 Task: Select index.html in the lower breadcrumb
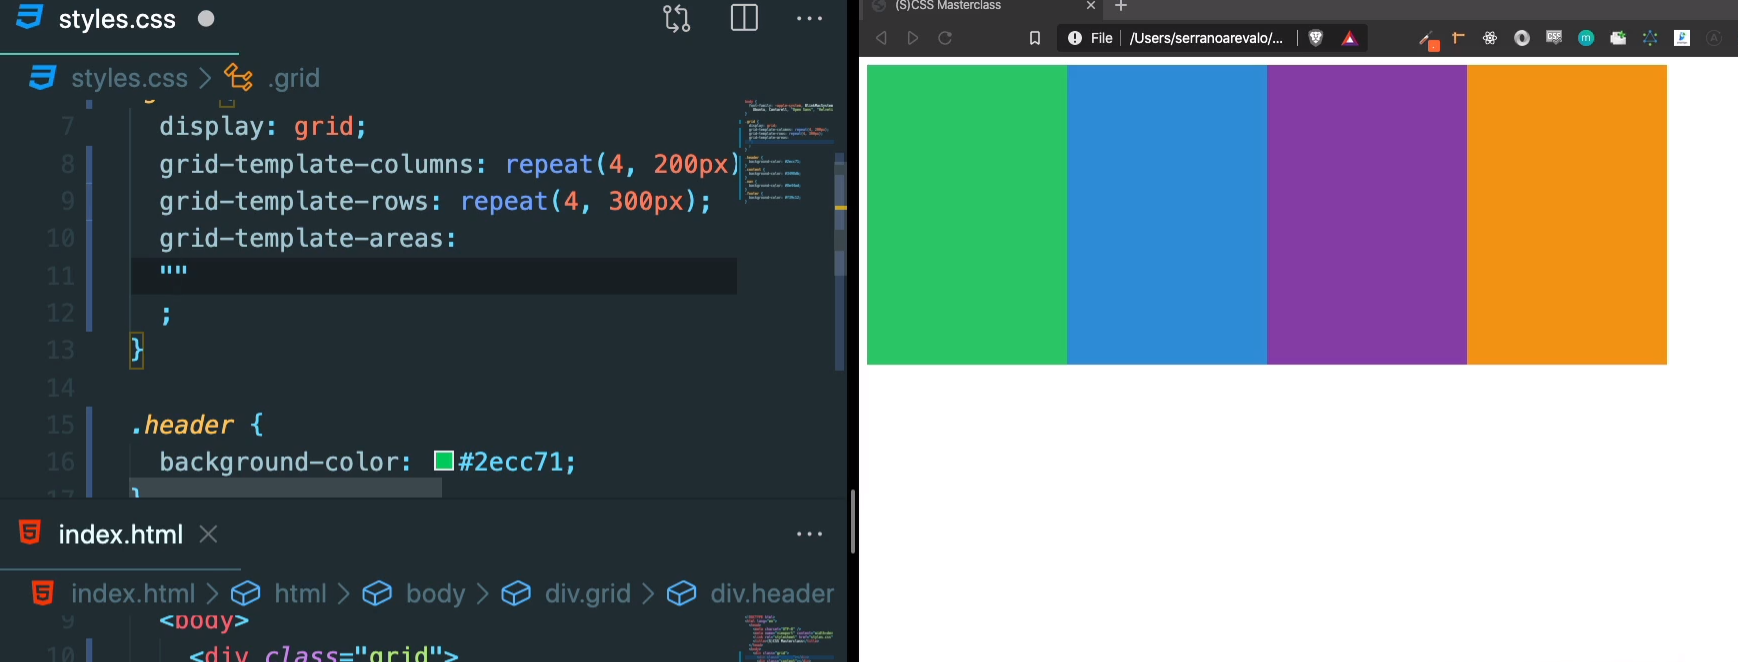point(133,593)
